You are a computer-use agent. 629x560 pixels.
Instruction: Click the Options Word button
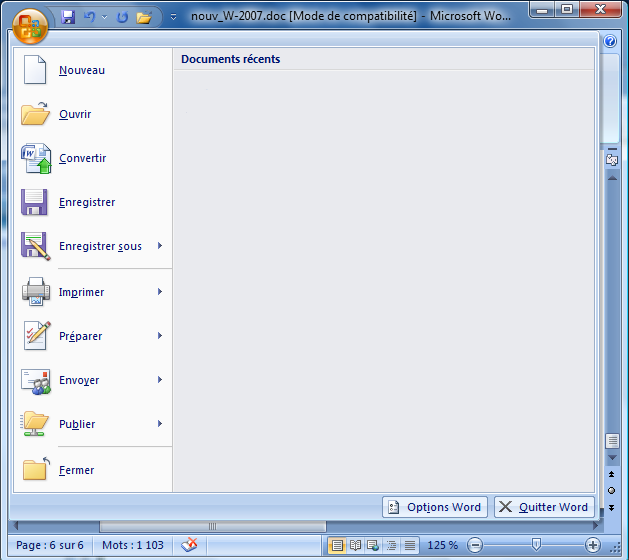pos(435,507)
